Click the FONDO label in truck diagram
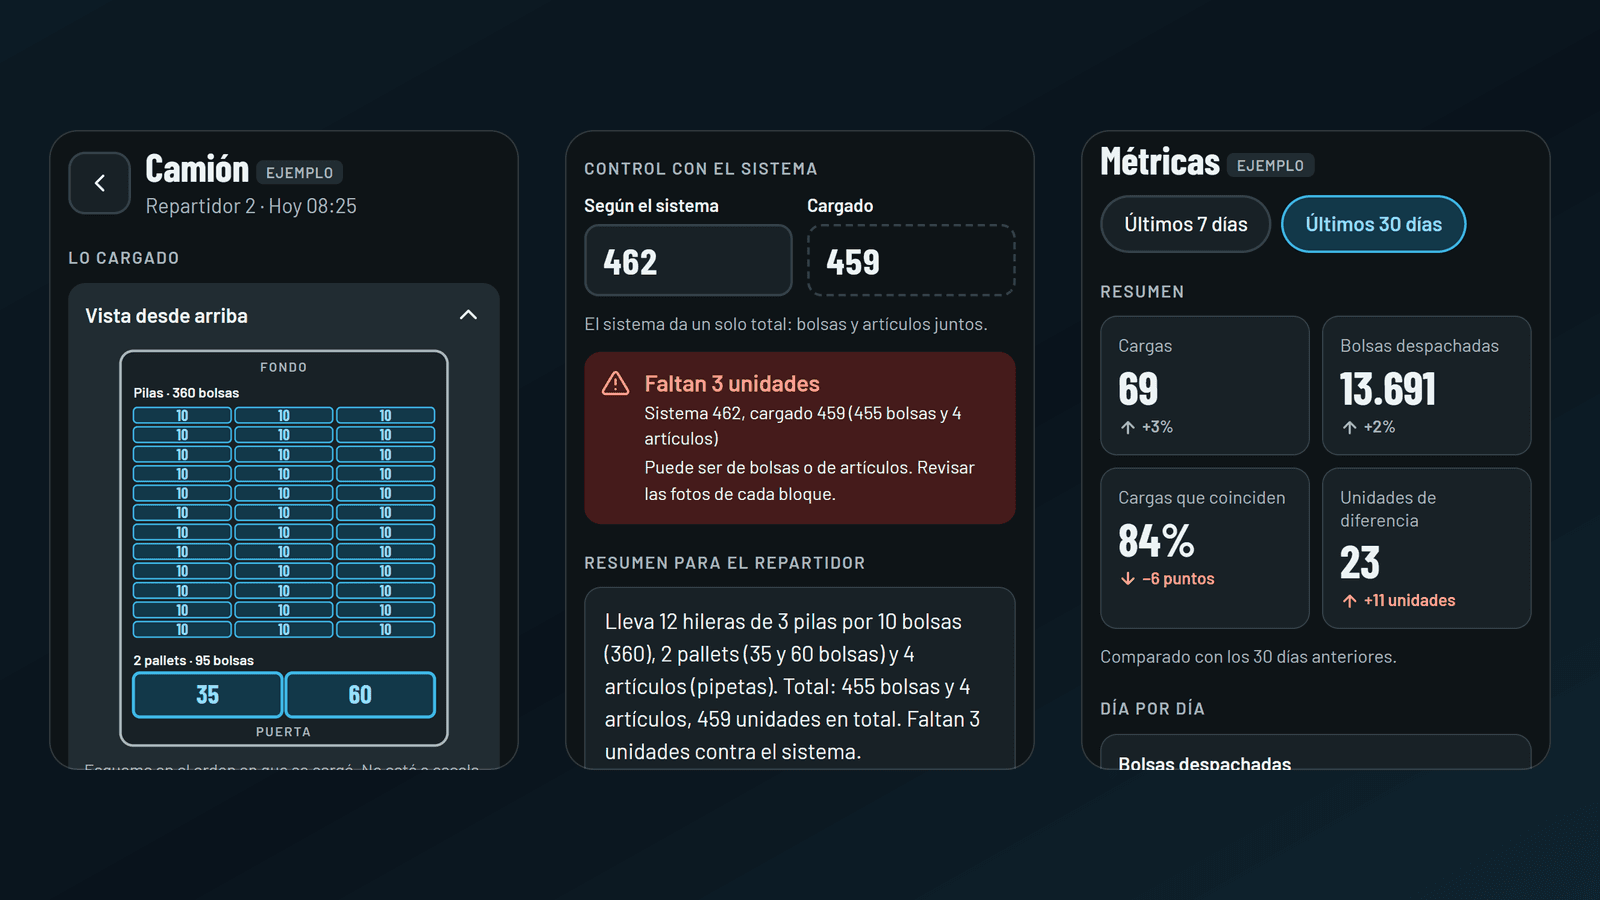Viewport: 1600px width, 900px height. pyautogui.click(x=284, y=367)
